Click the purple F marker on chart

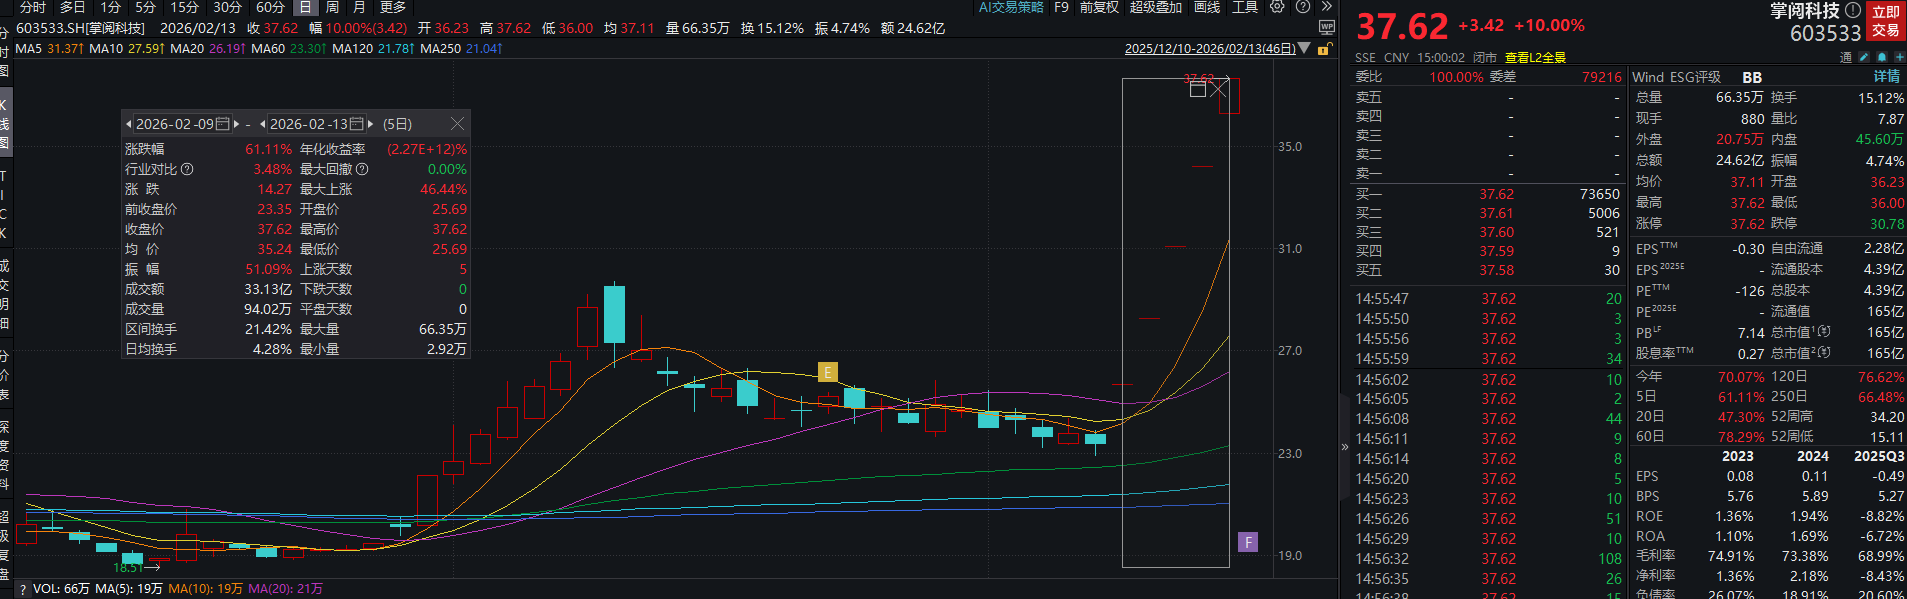(1247, 542)
